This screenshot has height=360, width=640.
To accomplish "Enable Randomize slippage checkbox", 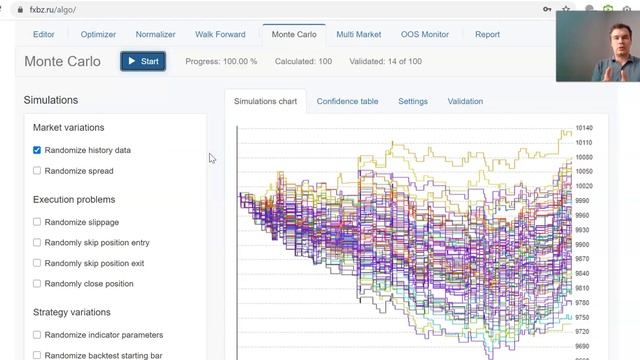I will 37,222.
